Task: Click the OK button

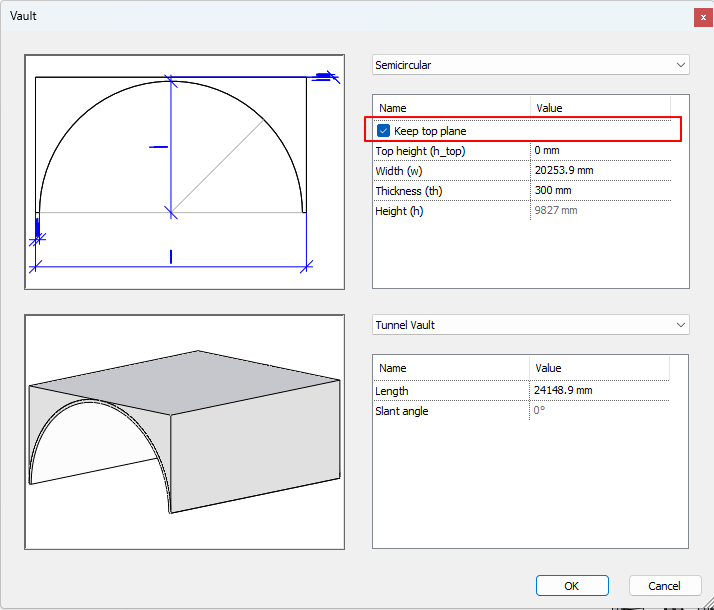Action: [572, 586]
